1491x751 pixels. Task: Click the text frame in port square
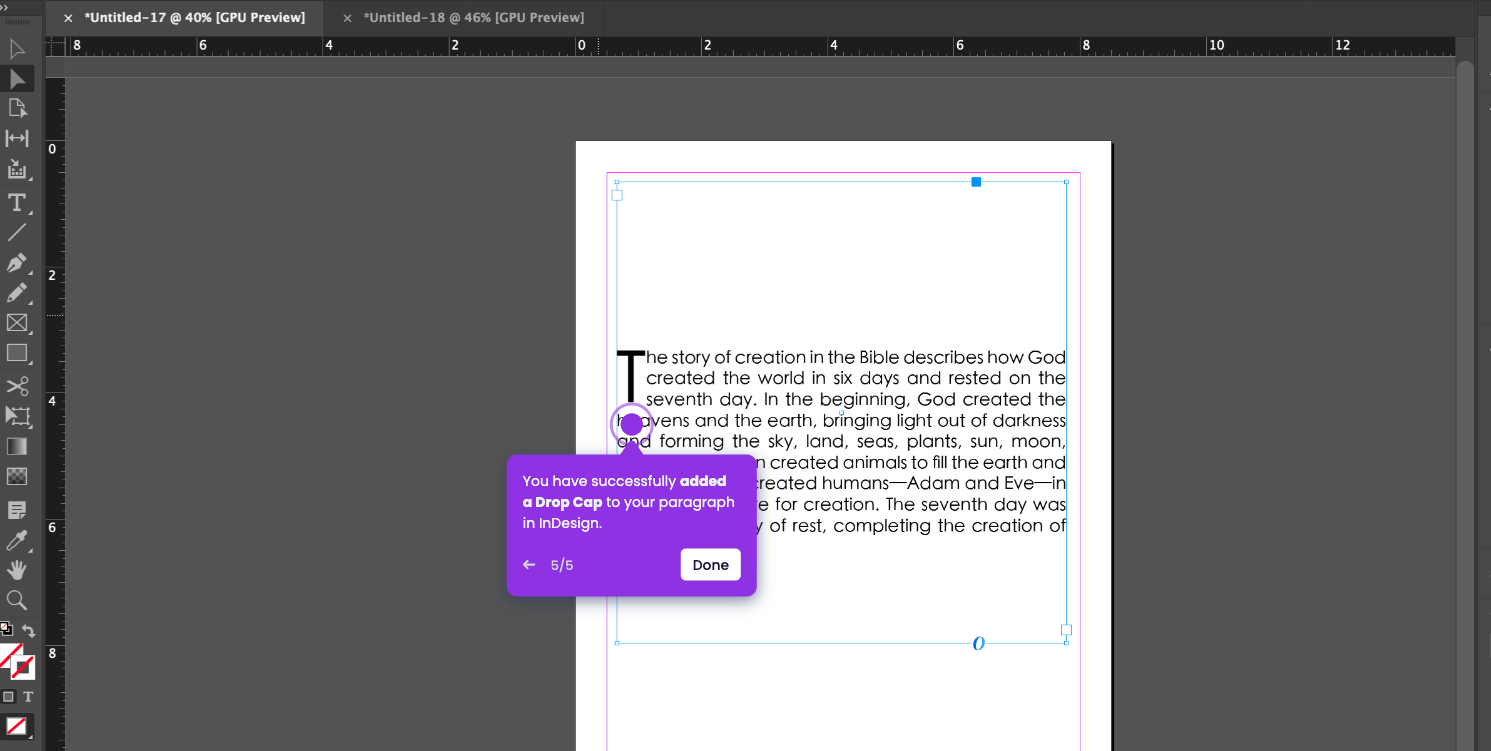pos(617,196)
